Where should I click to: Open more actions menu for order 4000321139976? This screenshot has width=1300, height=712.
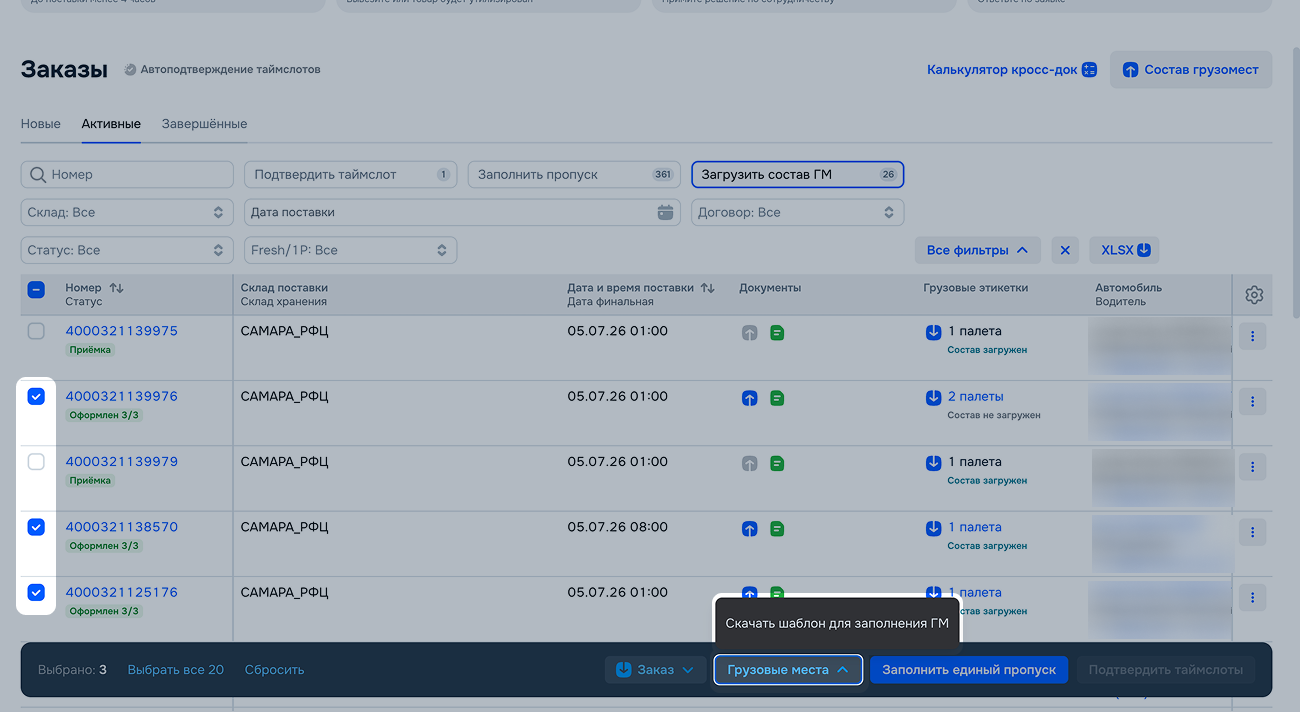pyautogui.click(x=1253, y=402)
